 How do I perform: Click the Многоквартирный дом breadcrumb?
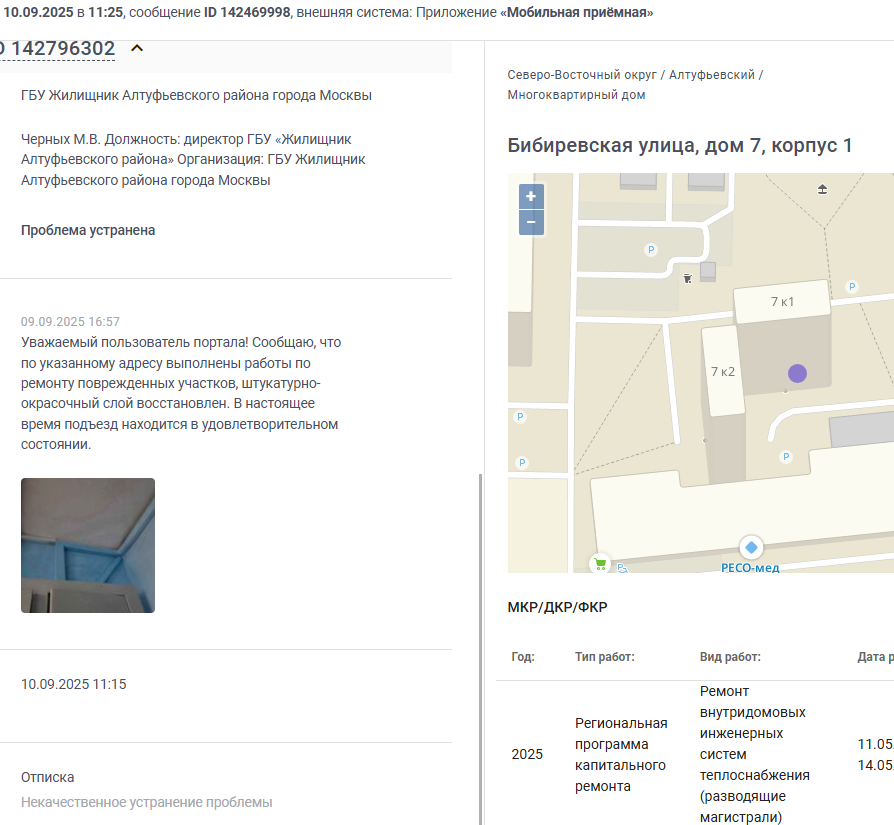pyautogui.click(x=576, y=95)
